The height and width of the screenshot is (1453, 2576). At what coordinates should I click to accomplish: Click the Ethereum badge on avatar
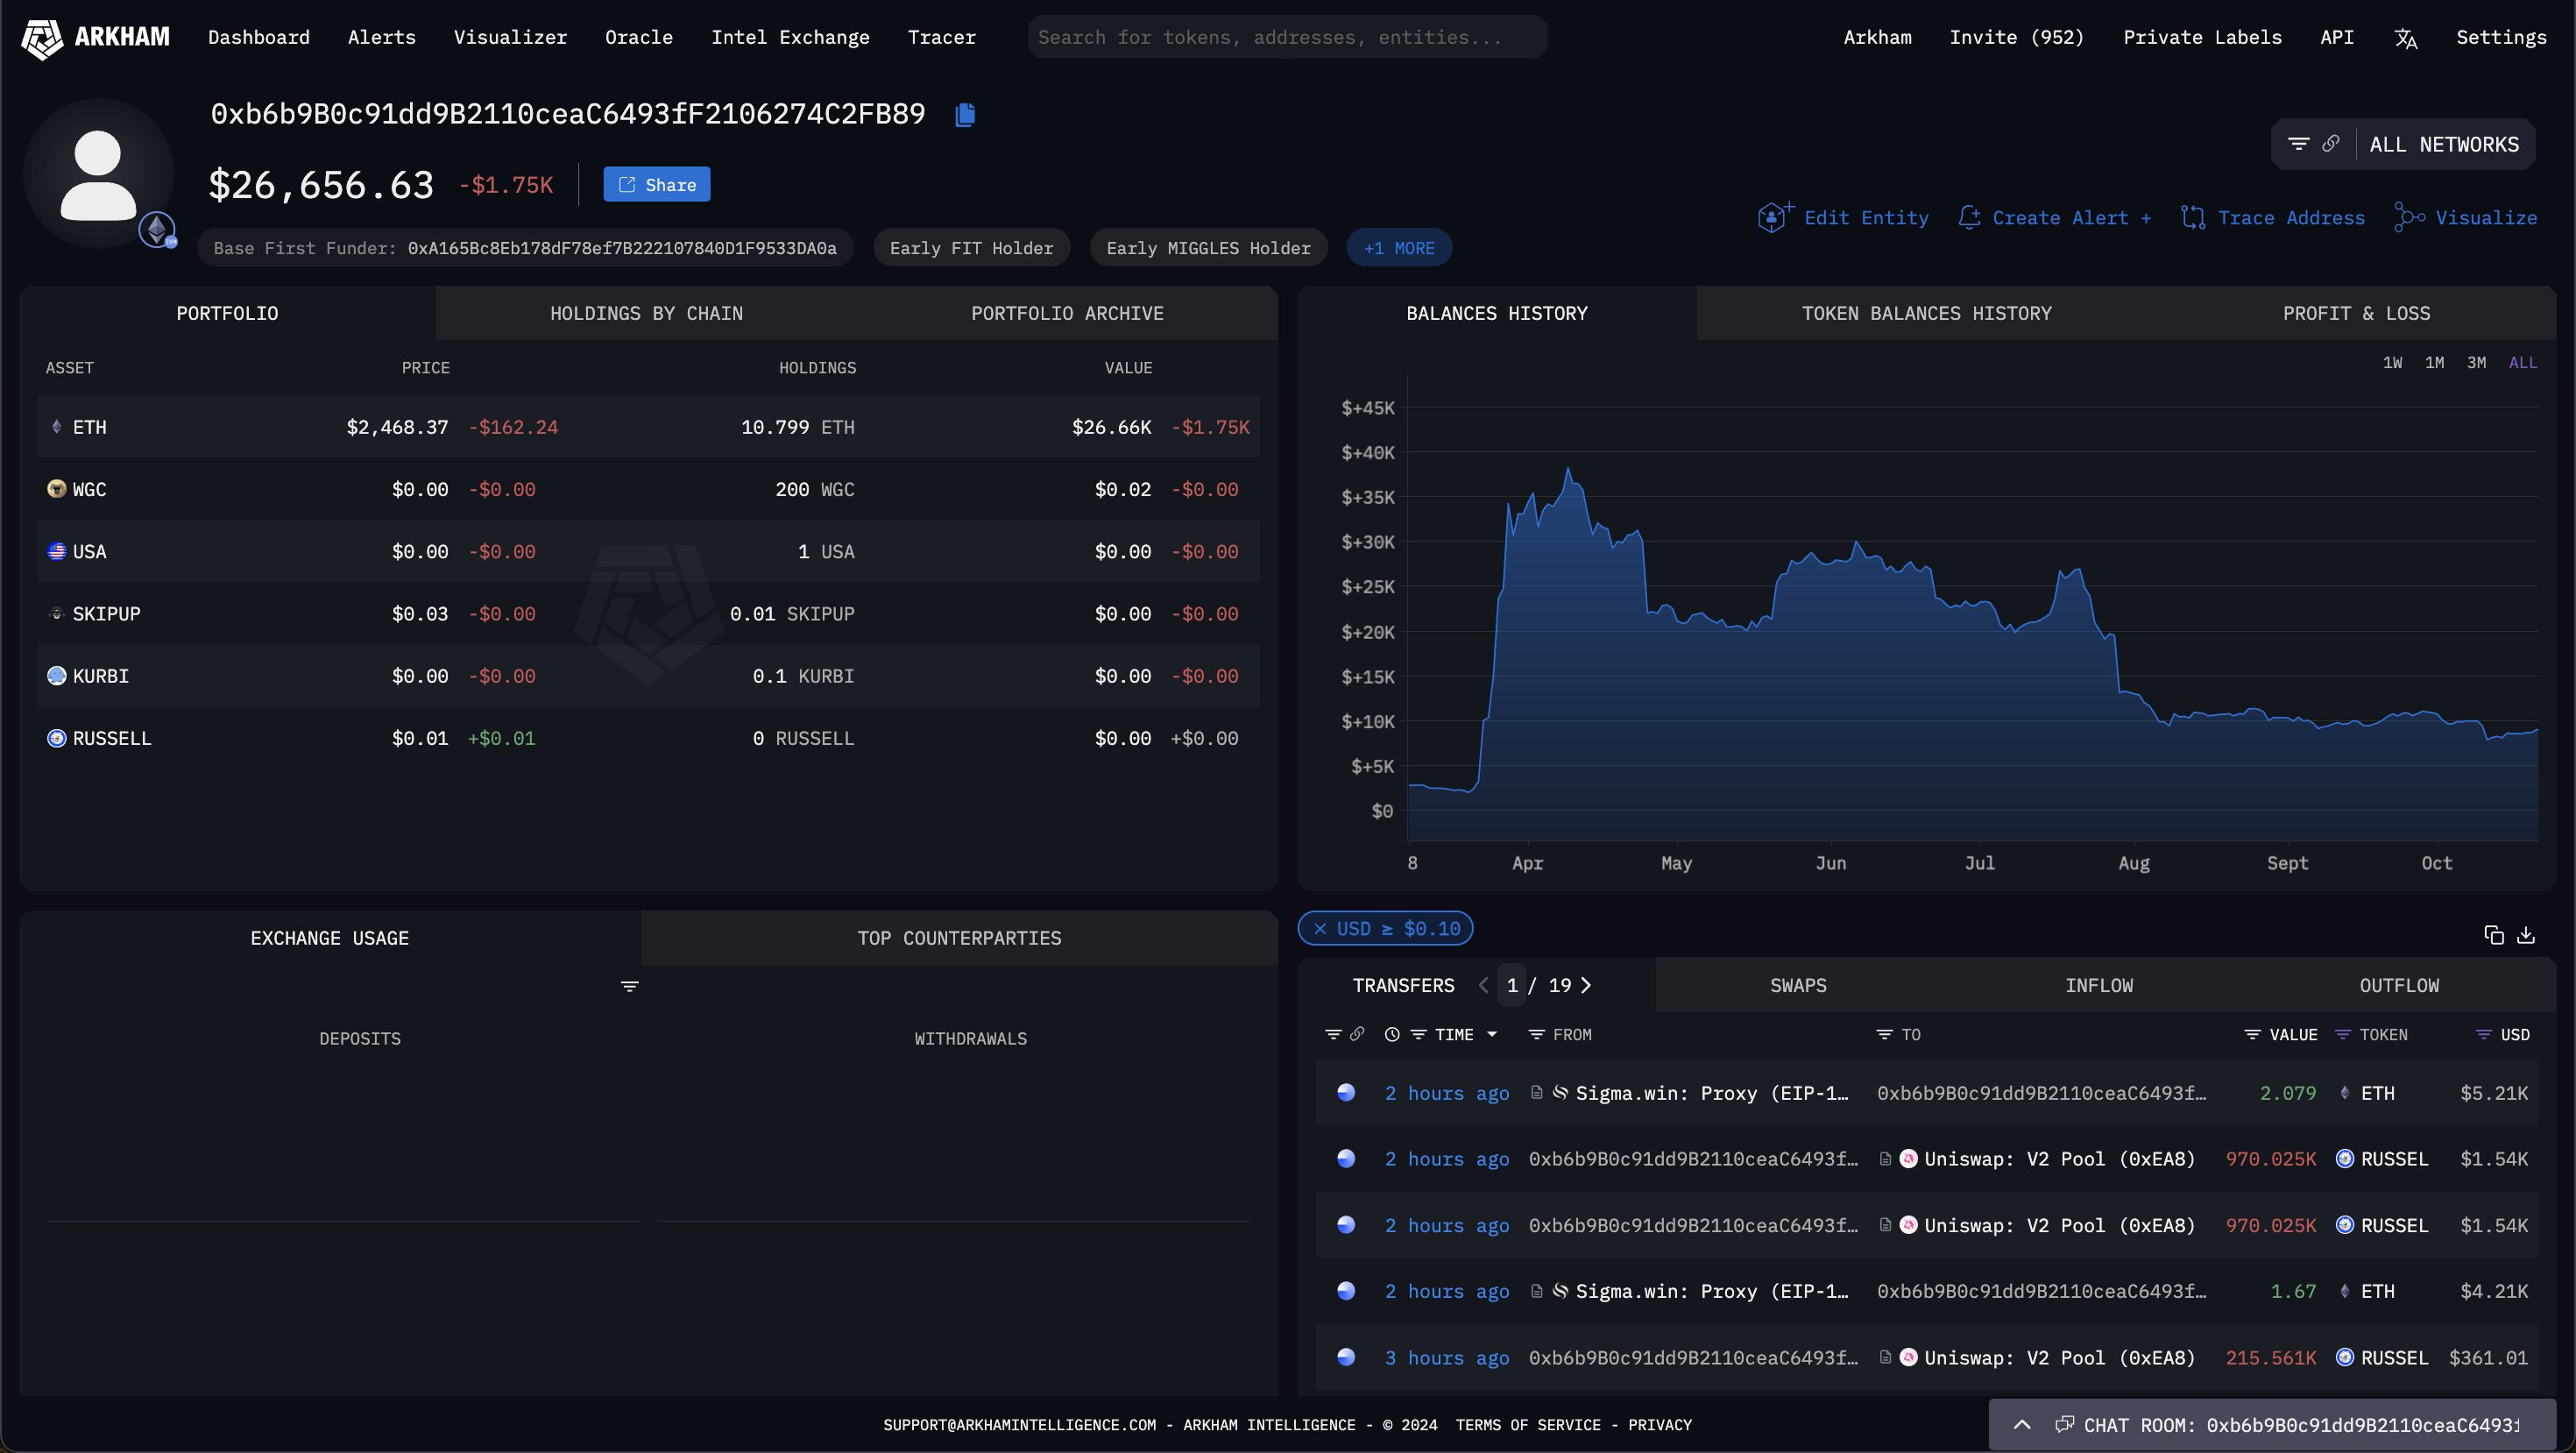point(158,231)
